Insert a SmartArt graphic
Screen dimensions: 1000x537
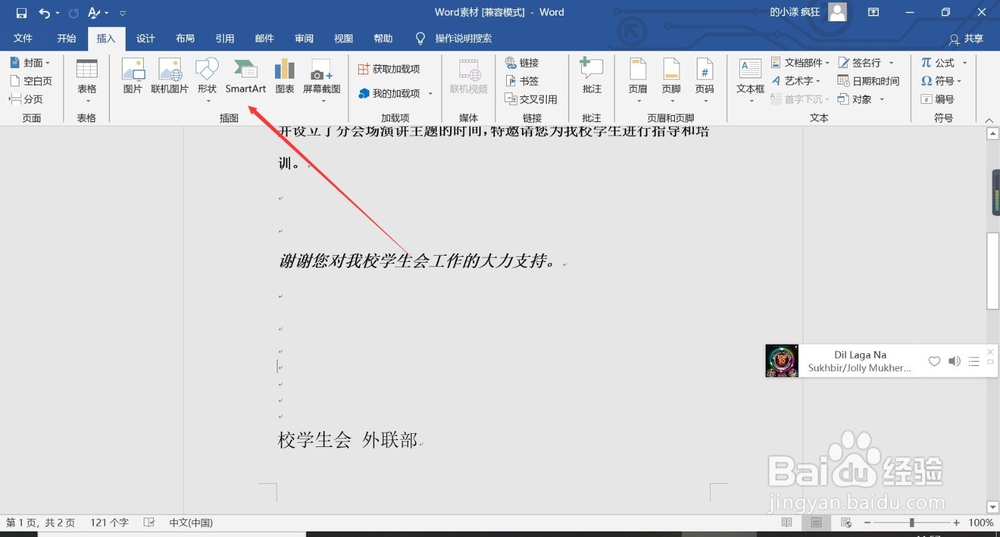tap(246, 76)
